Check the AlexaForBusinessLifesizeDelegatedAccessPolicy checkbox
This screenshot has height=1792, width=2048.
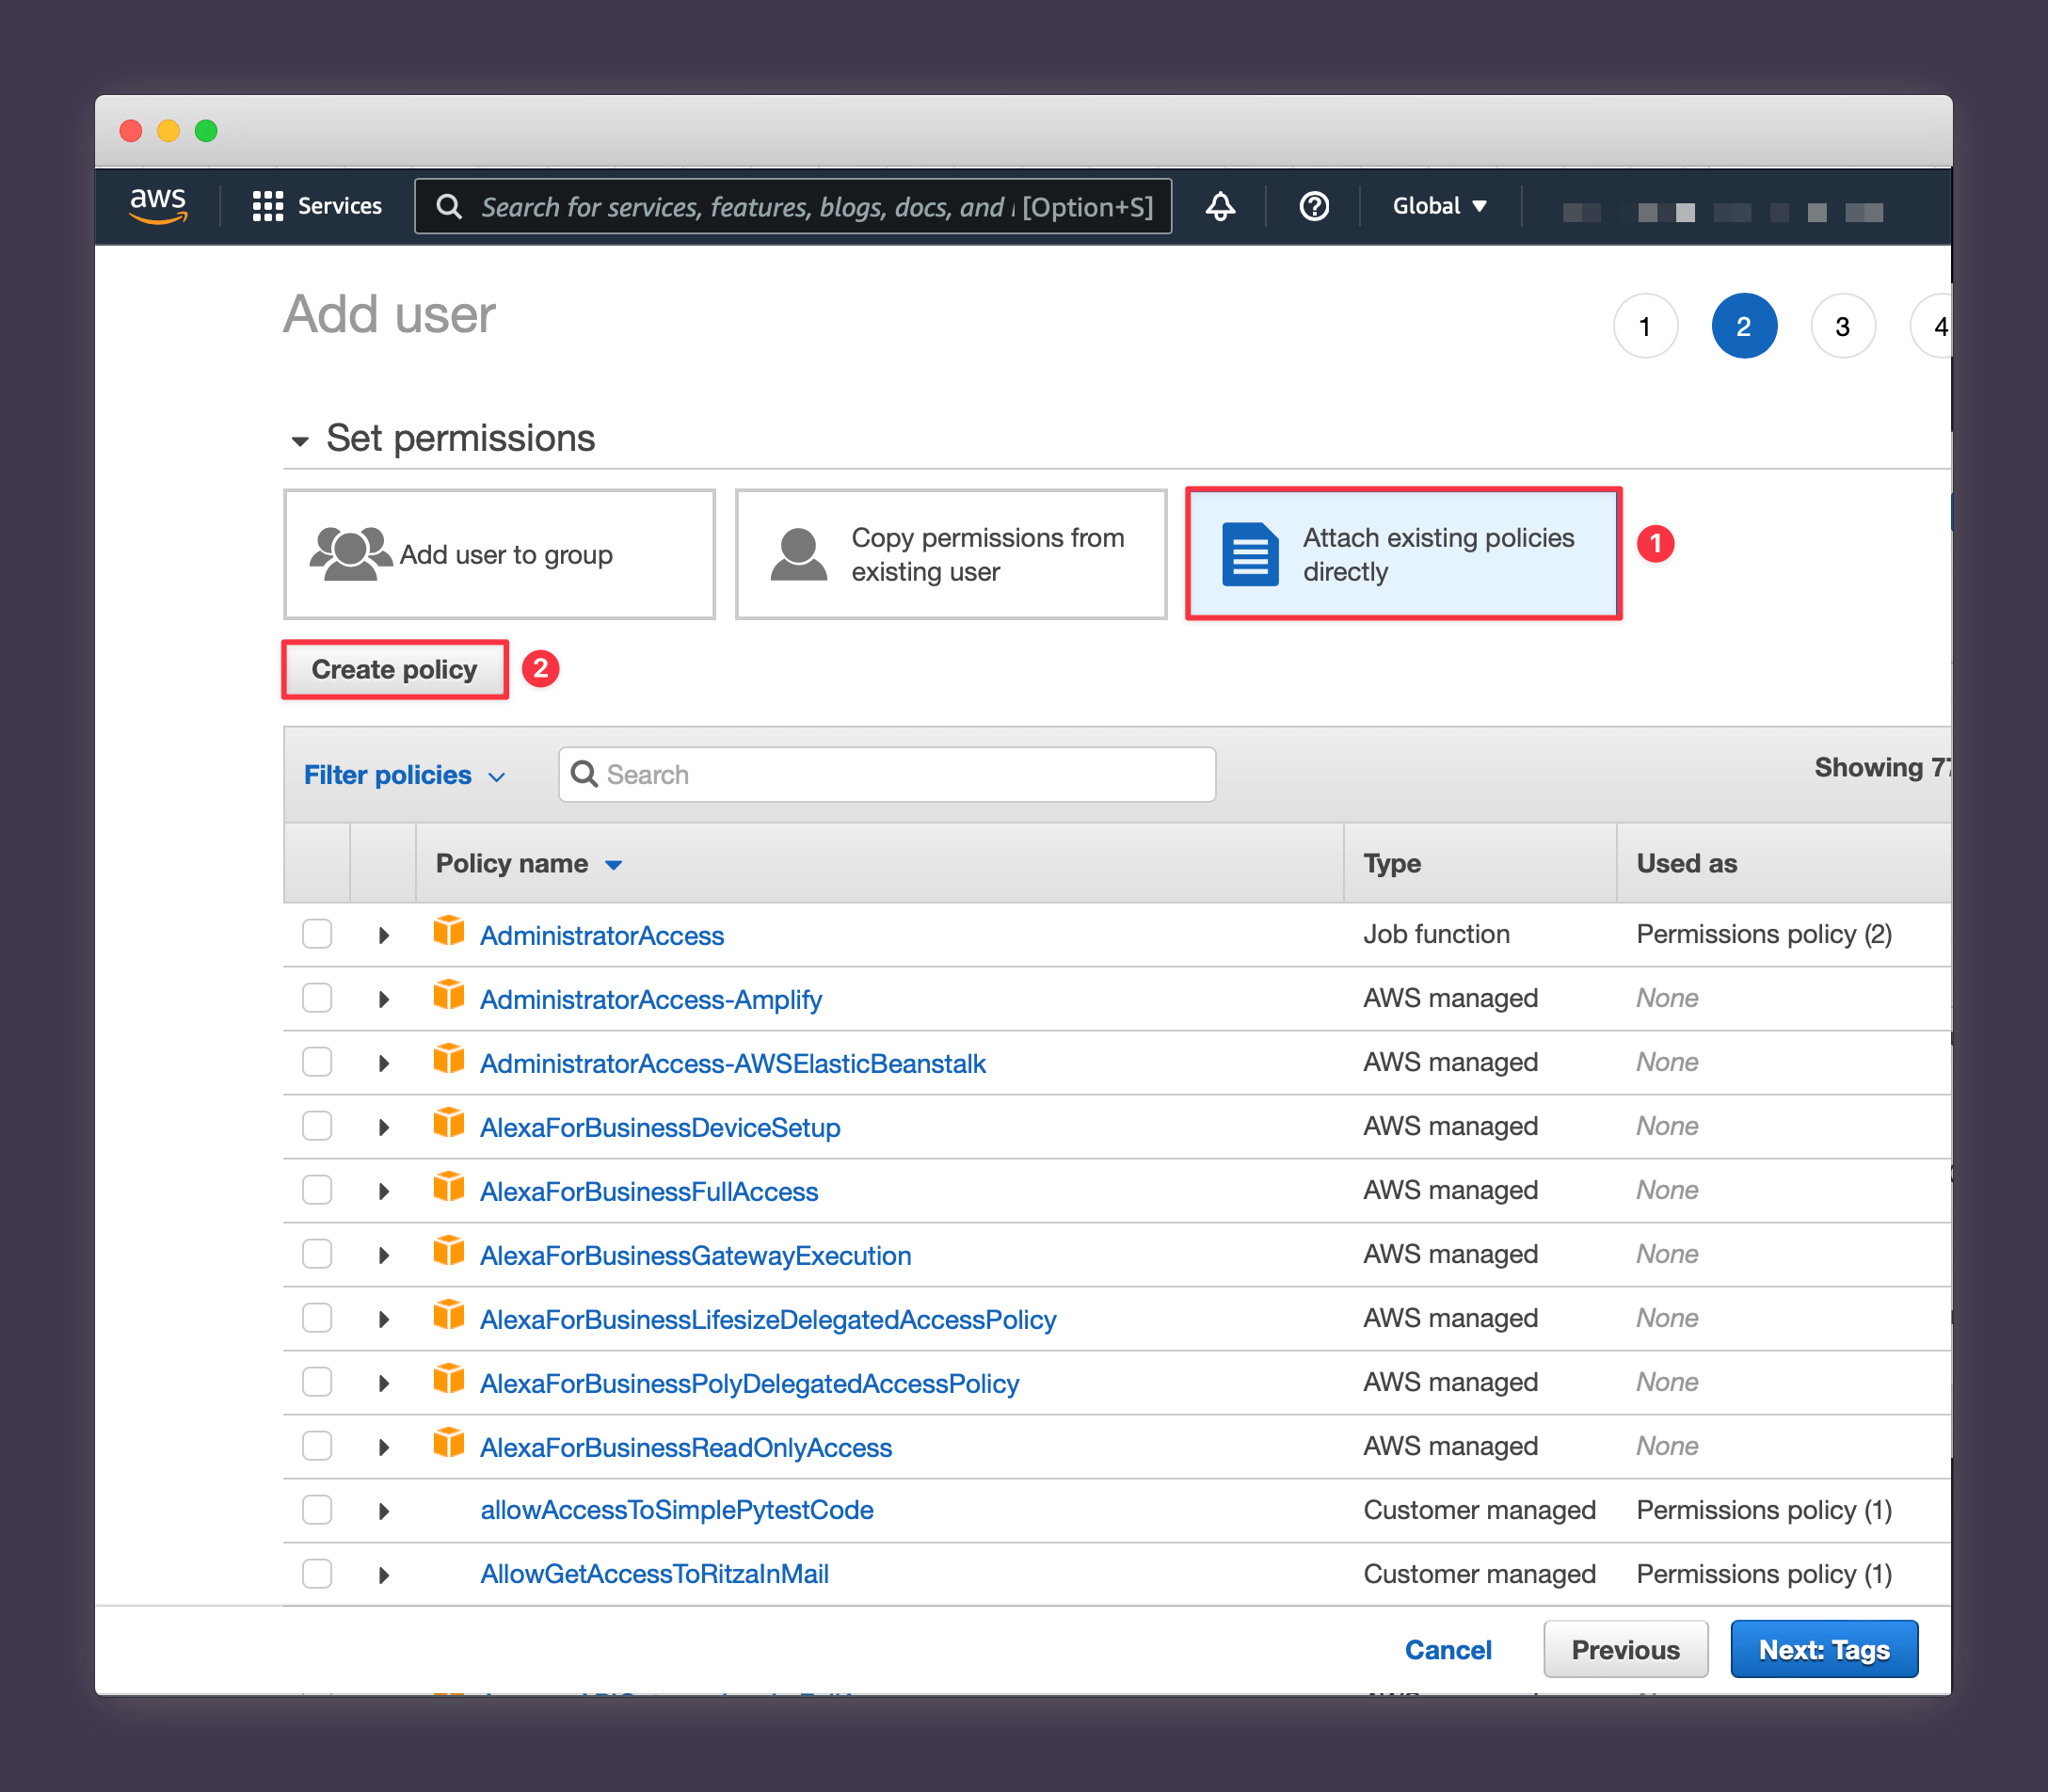(x=317, y=1318)
